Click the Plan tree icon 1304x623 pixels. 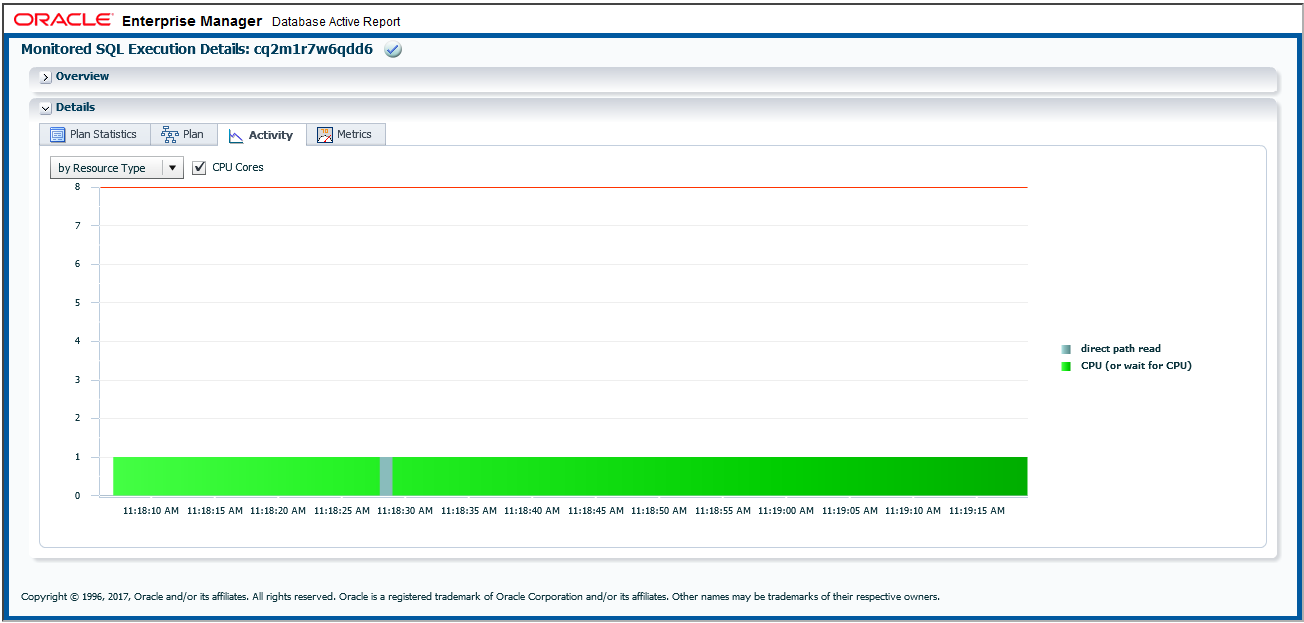(170, 135)
